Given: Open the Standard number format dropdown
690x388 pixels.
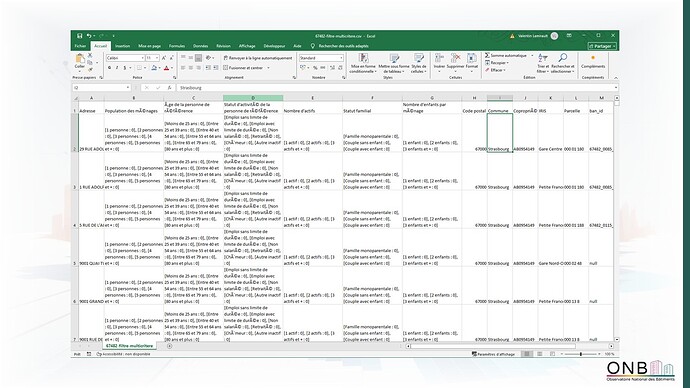Looking at the screenshot, I should (x=341, y=58).
